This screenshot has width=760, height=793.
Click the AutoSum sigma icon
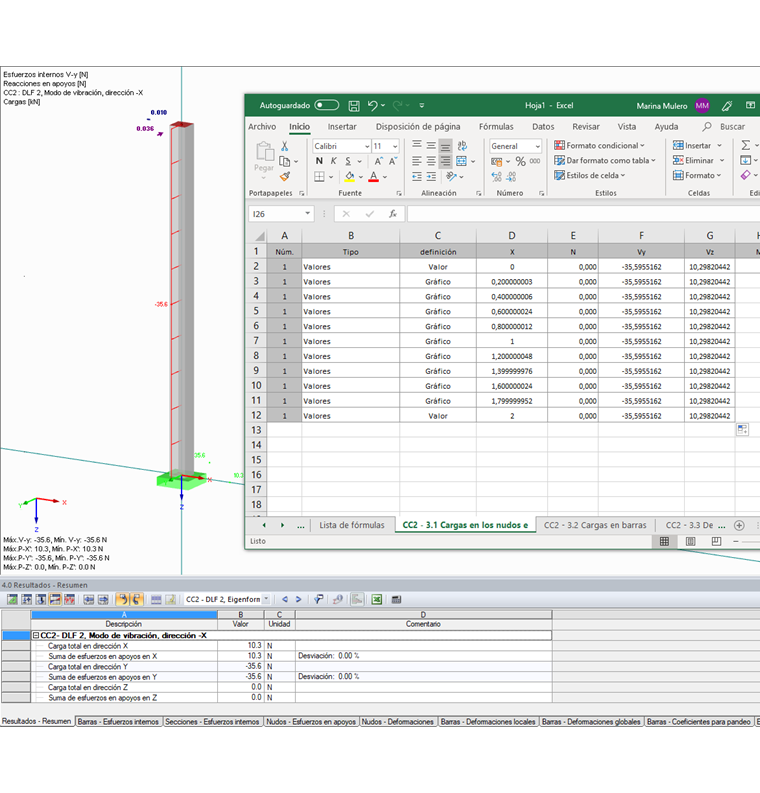pos(745,146)
